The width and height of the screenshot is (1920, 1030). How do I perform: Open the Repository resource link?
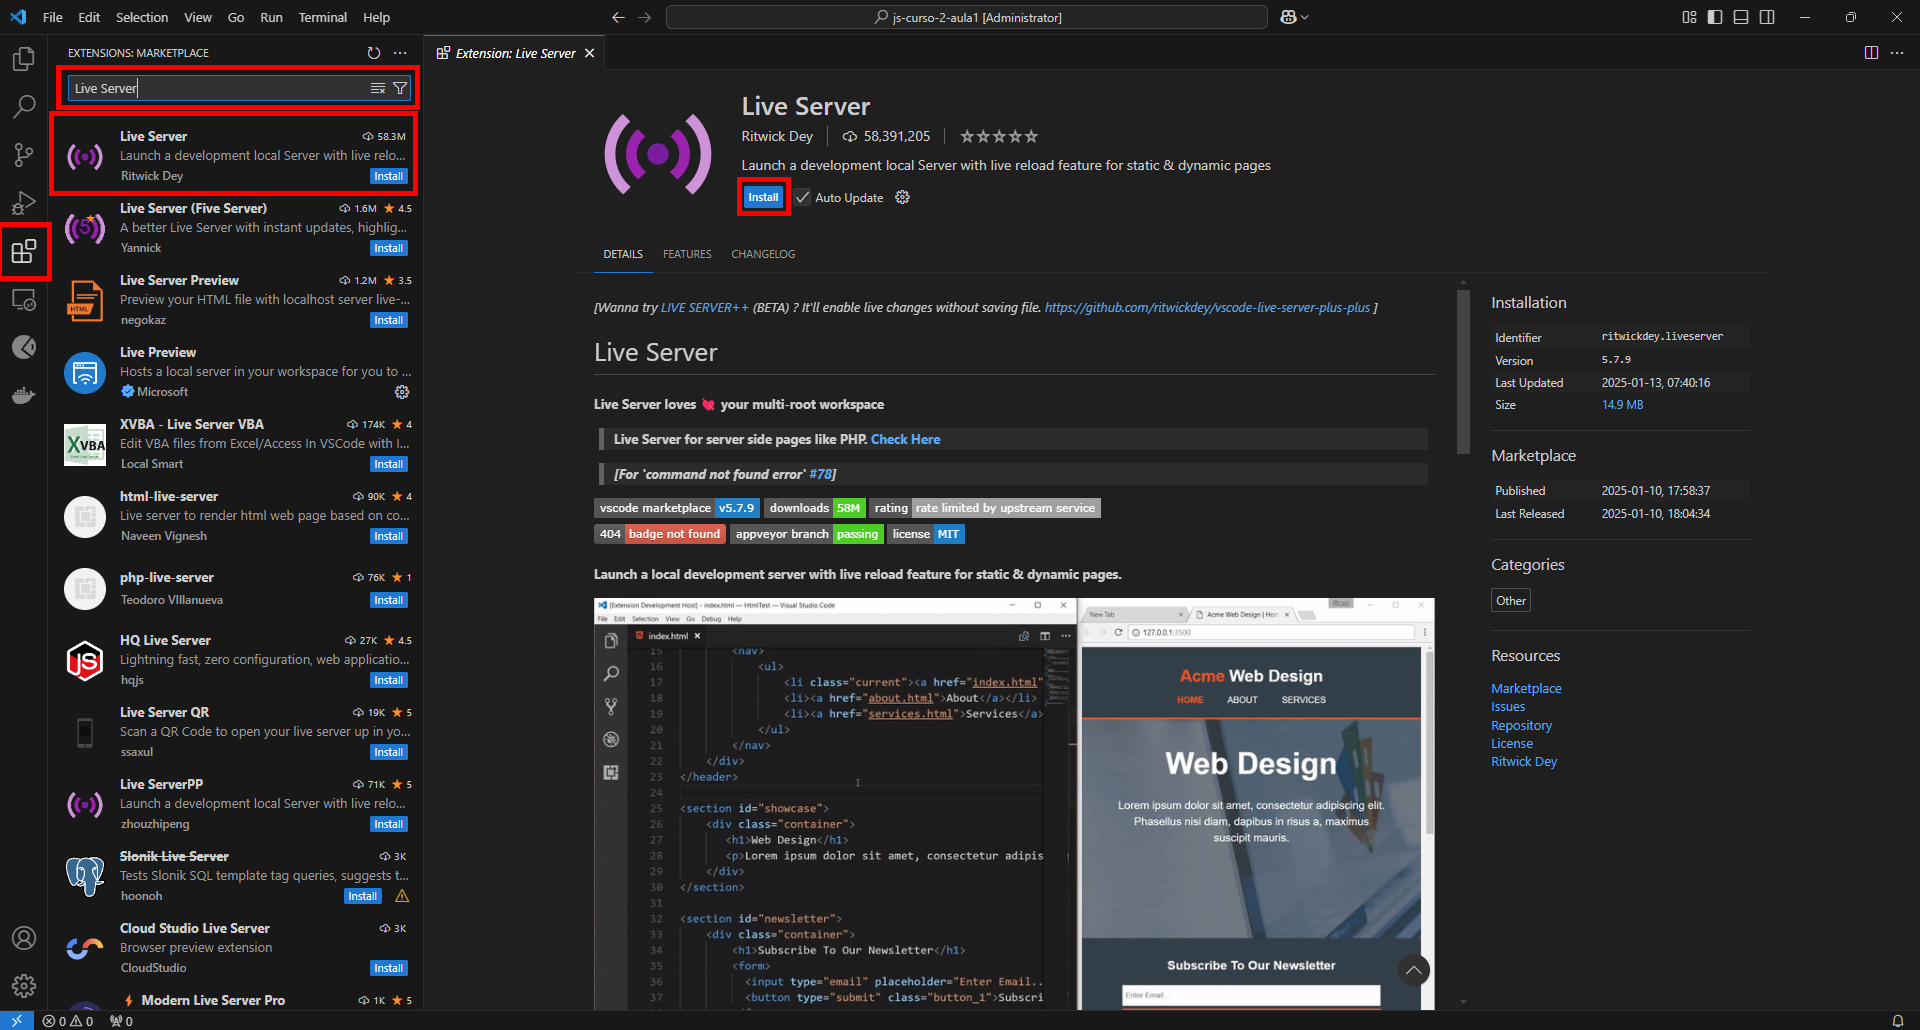coord(1521,725)
